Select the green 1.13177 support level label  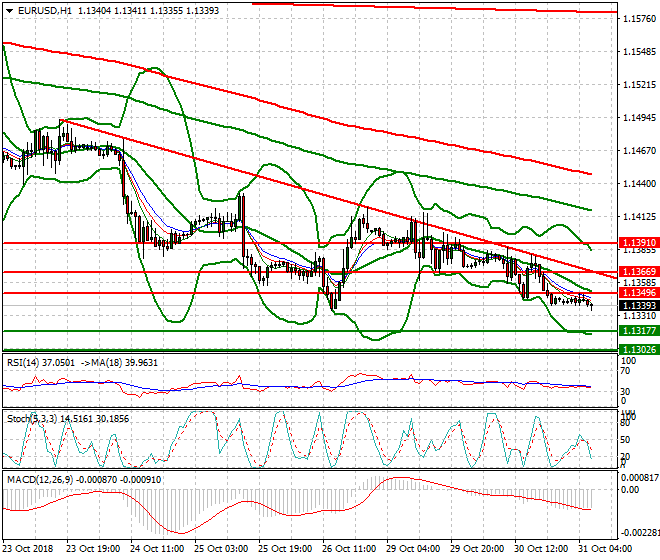[639, 331]
